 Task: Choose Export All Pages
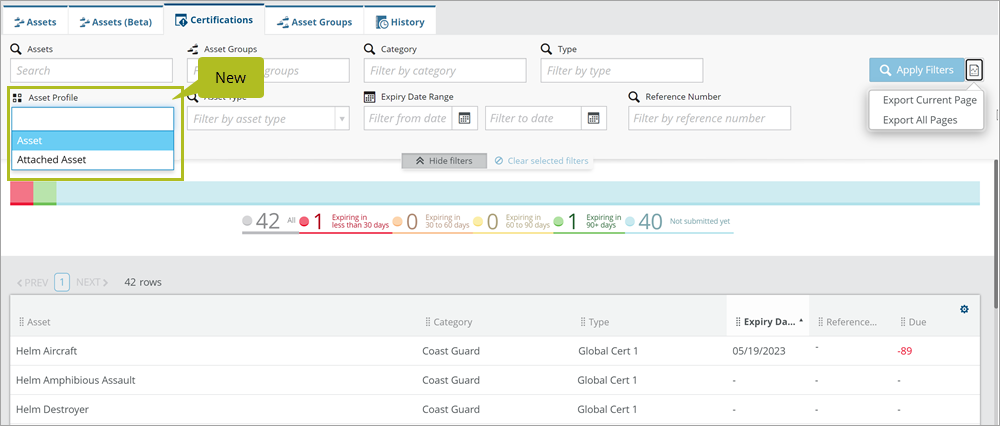coord(920,120)
